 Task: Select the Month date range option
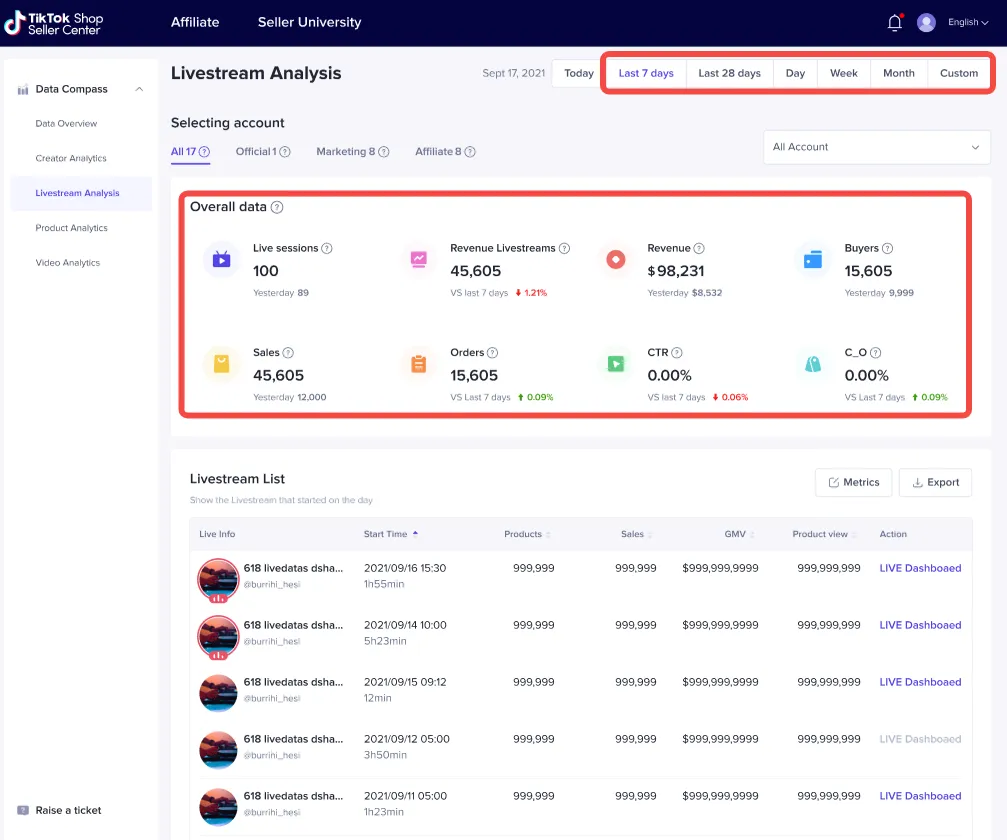click(x=898, y=73)
